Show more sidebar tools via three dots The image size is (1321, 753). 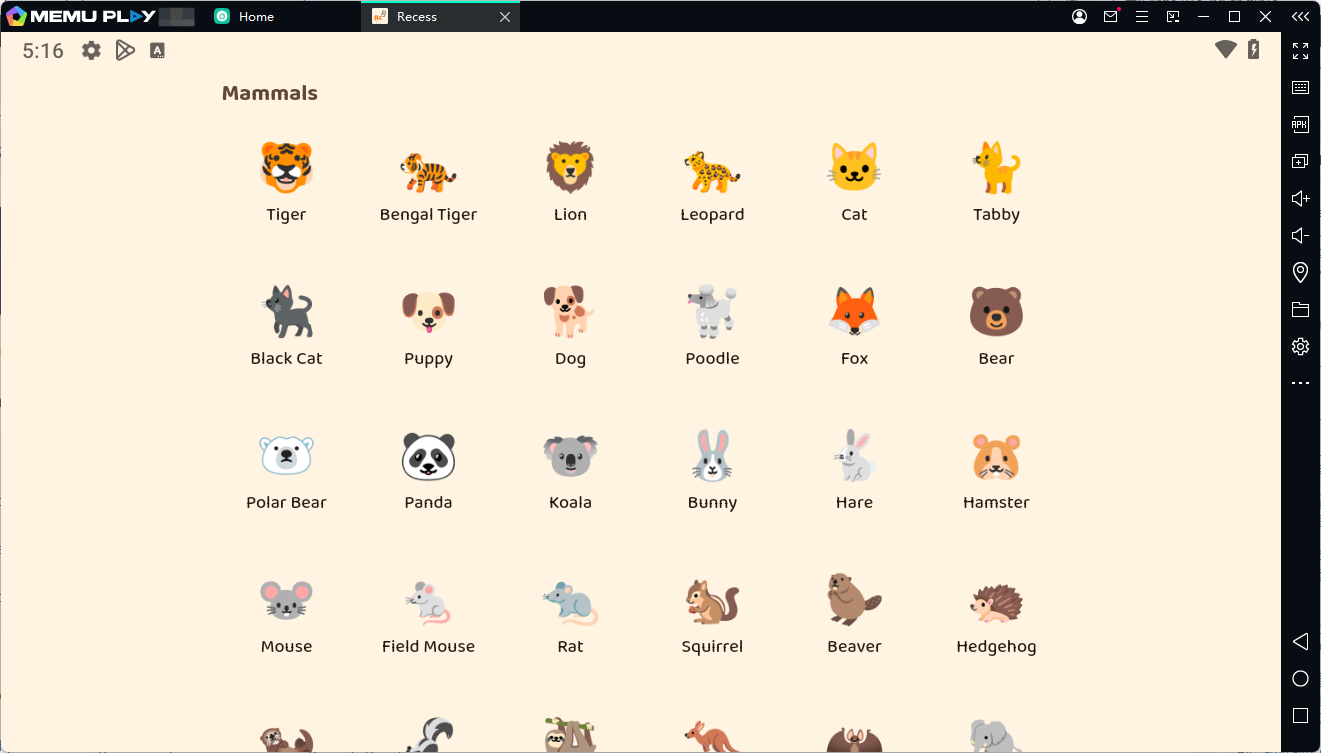click(1300, 383)
